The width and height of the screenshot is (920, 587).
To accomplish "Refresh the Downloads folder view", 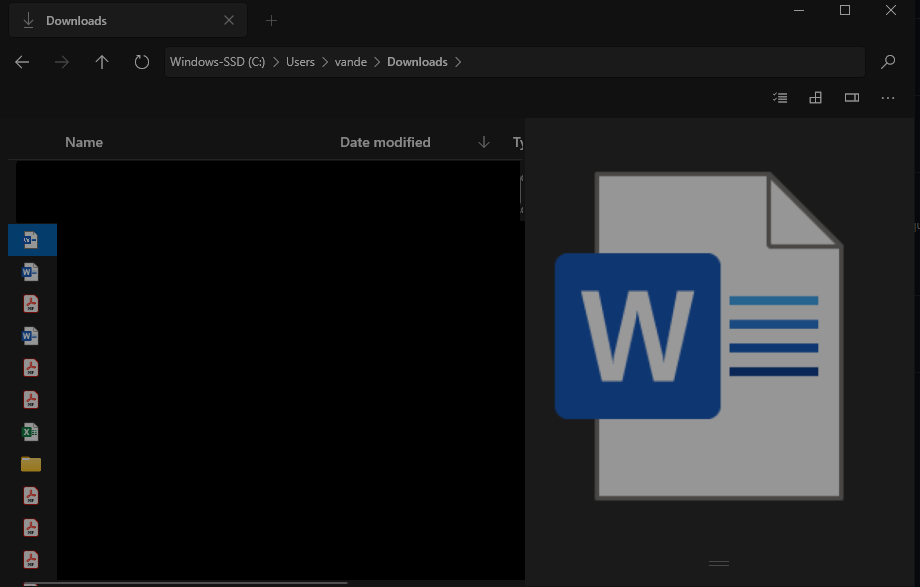I will coord(141,62).
